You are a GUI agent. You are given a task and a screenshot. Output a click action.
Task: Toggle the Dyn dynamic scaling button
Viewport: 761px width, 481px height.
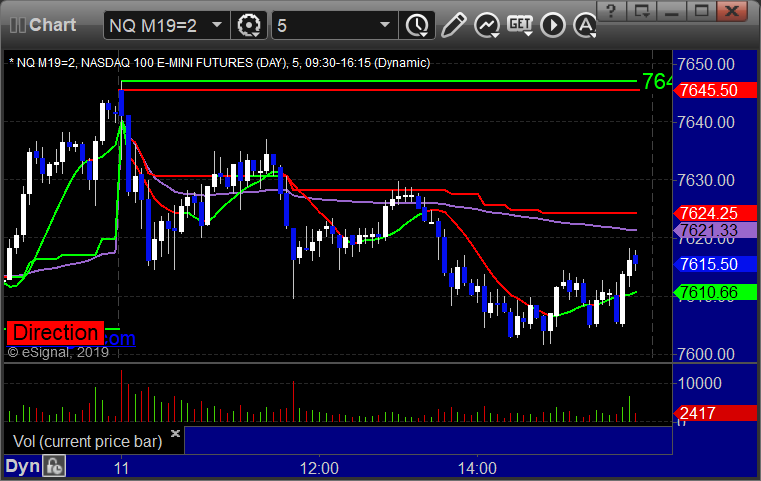tap(22, 466)
